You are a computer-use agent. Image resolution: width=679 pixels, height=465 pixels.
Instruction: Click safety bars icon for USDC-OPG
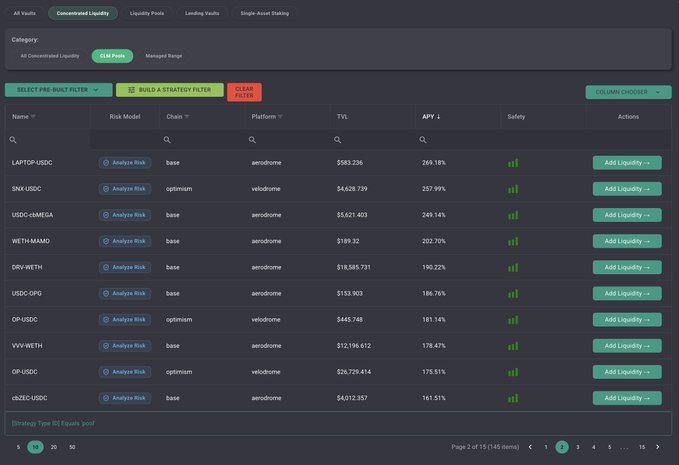click(513, 294)
